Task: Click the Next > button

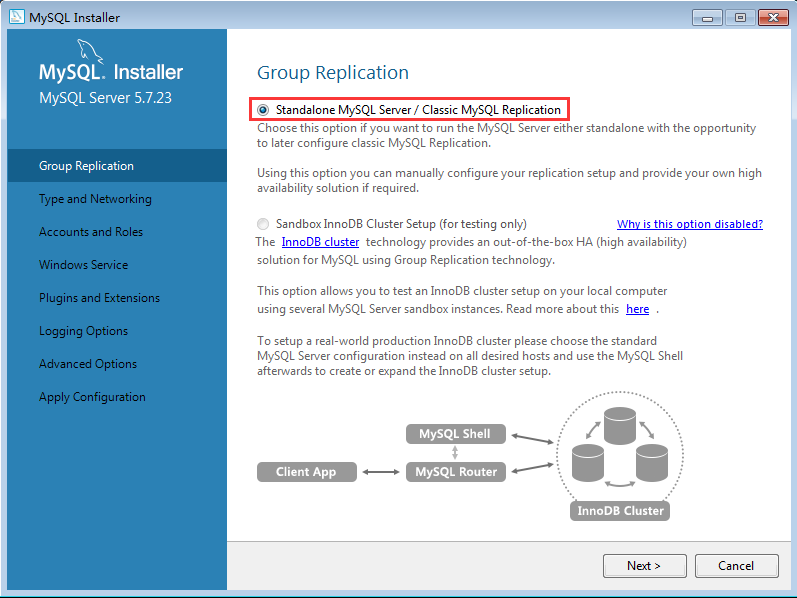Action: (x=645, y=565)
